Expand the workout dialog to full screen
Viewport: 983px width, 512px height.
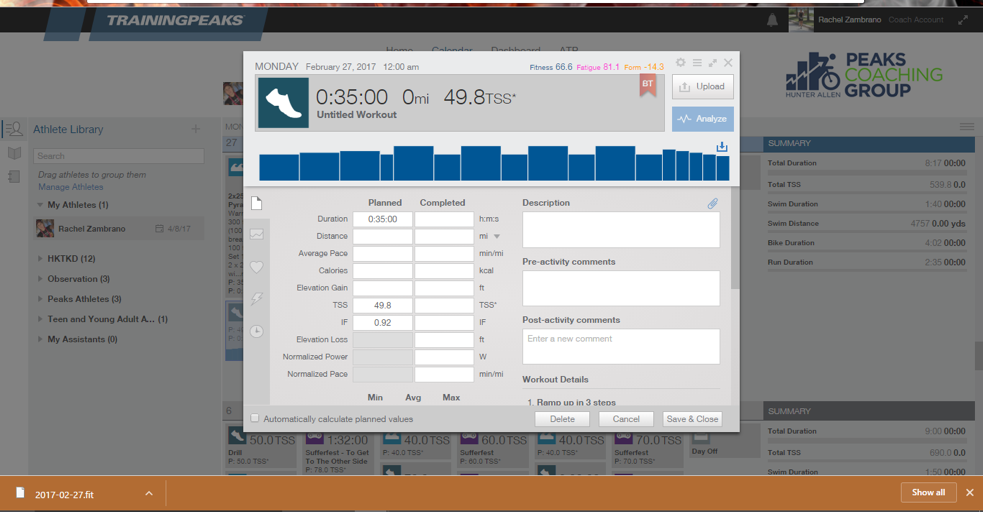(x=713, y=63)
